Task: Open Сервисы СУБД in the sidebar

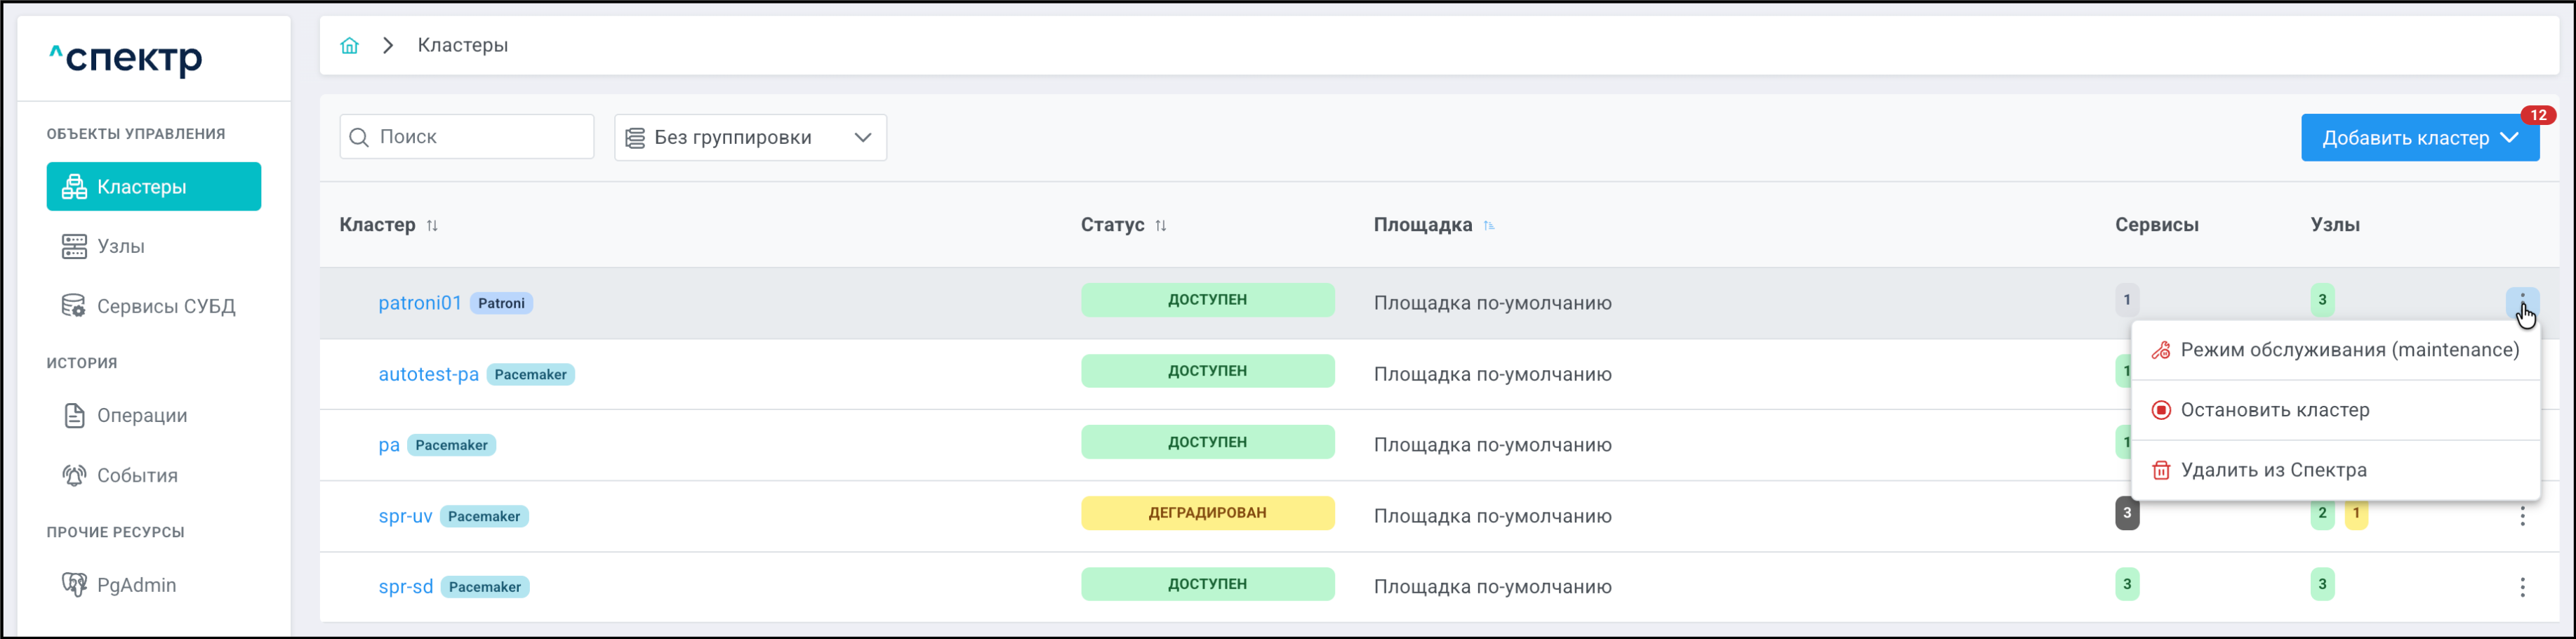Action: pos(165,306)
